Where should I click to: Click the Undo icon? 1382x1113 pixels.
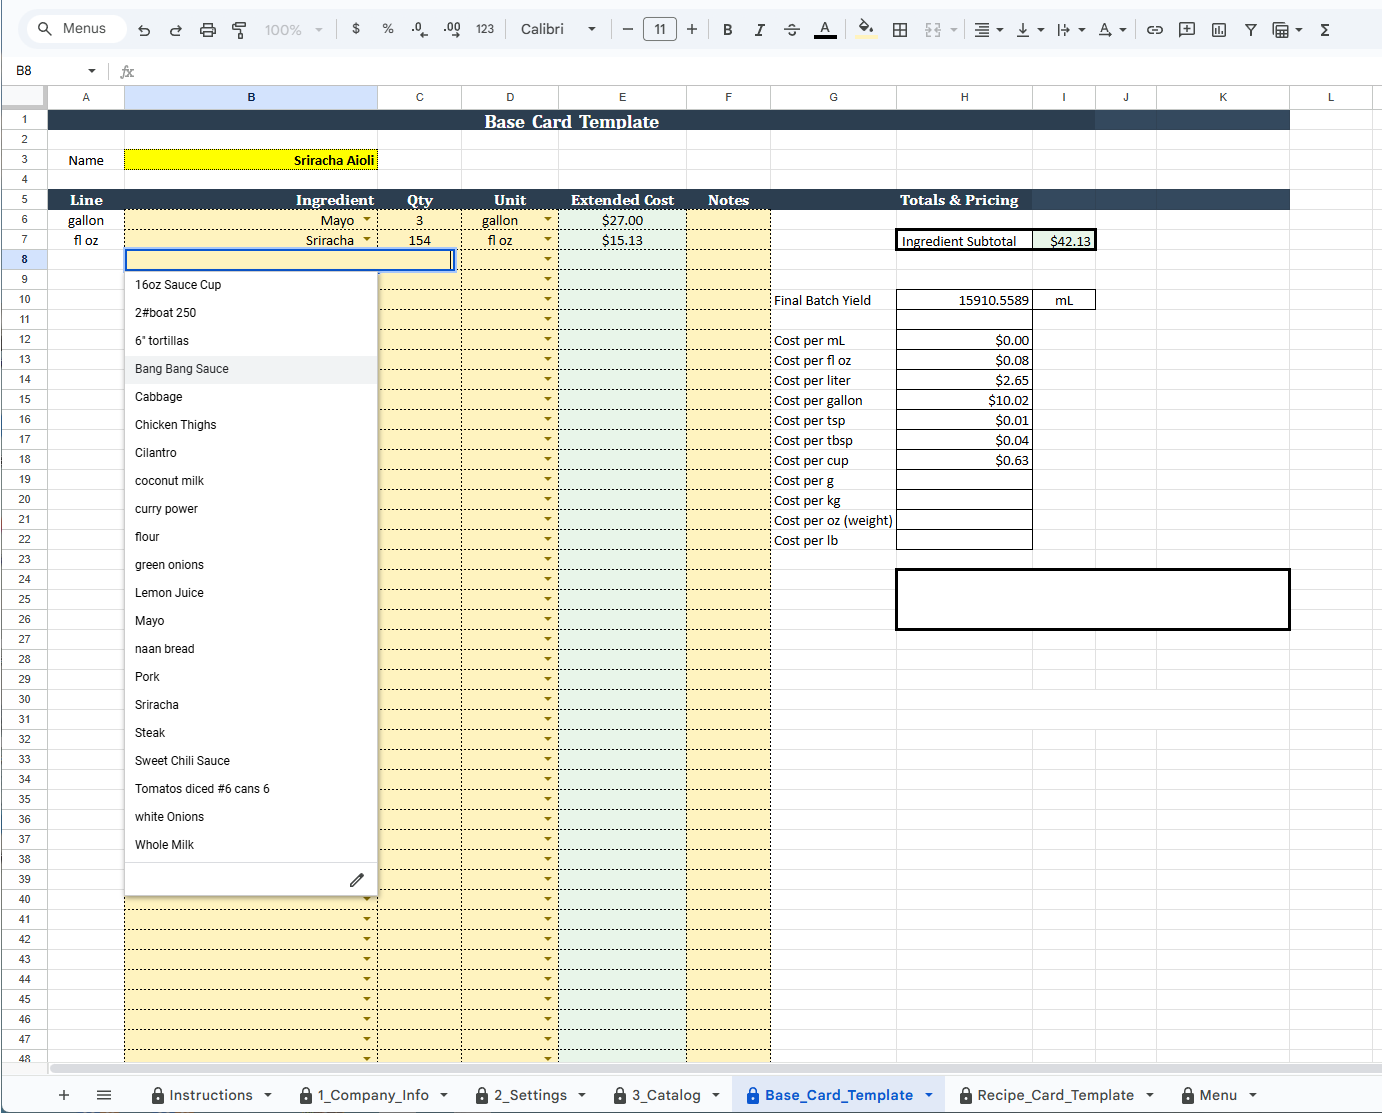(x=144, y=30)
